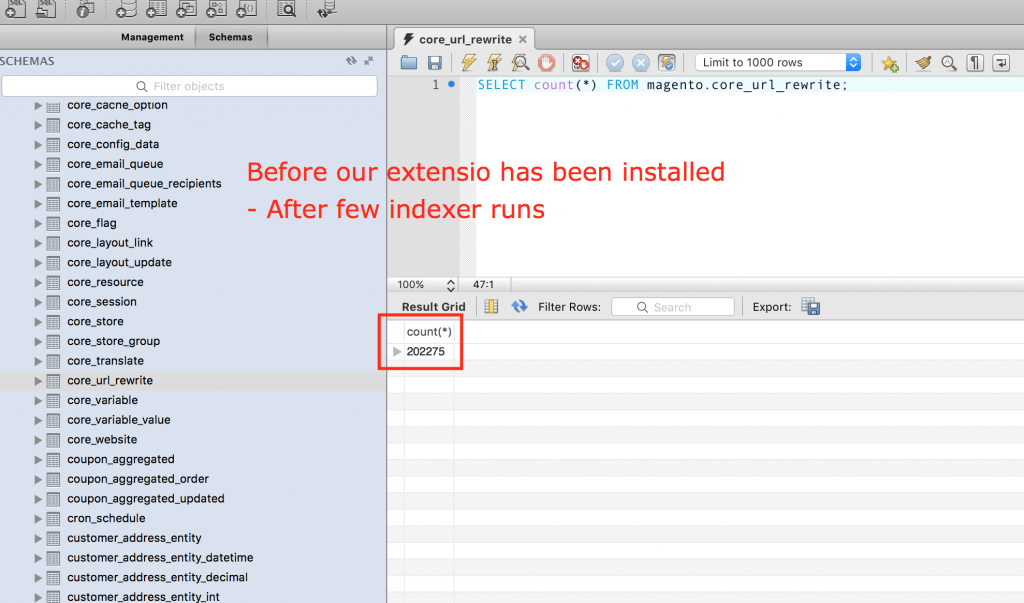Click the count(*) column header

click(429, 331)
